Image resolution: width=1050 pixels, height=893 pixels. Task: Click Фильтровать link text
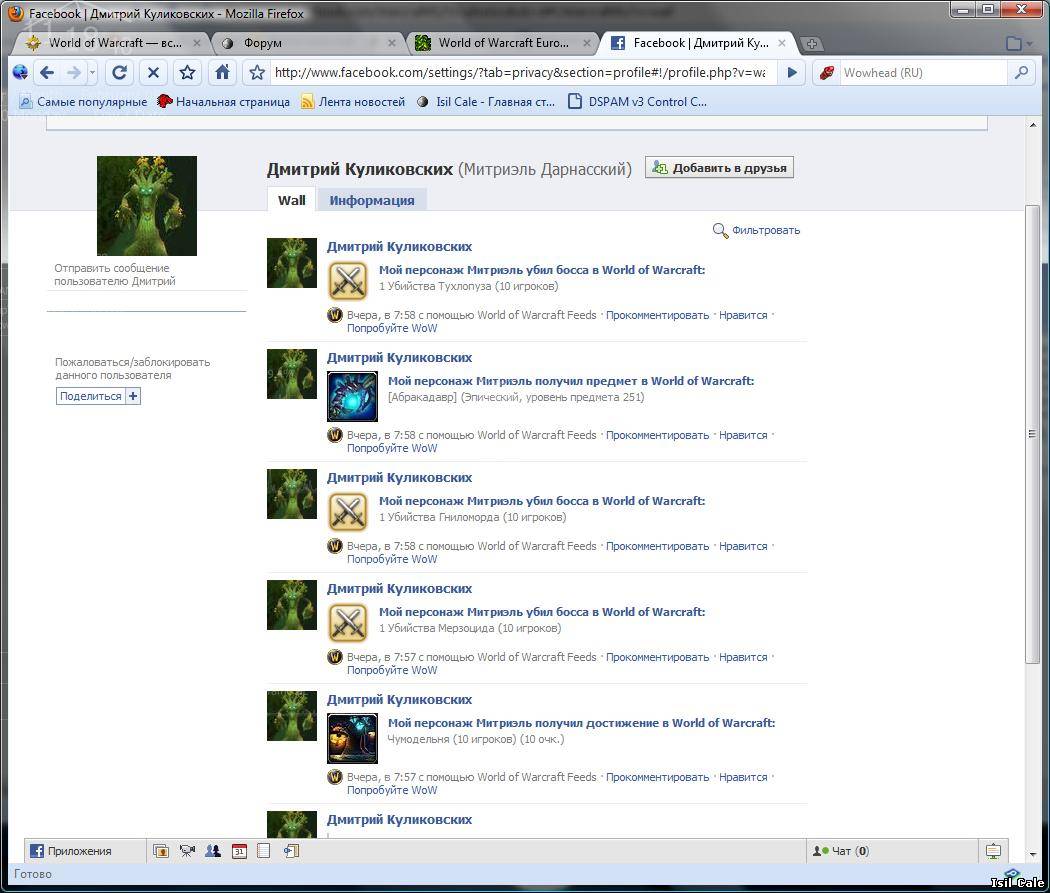pos(765,230)
